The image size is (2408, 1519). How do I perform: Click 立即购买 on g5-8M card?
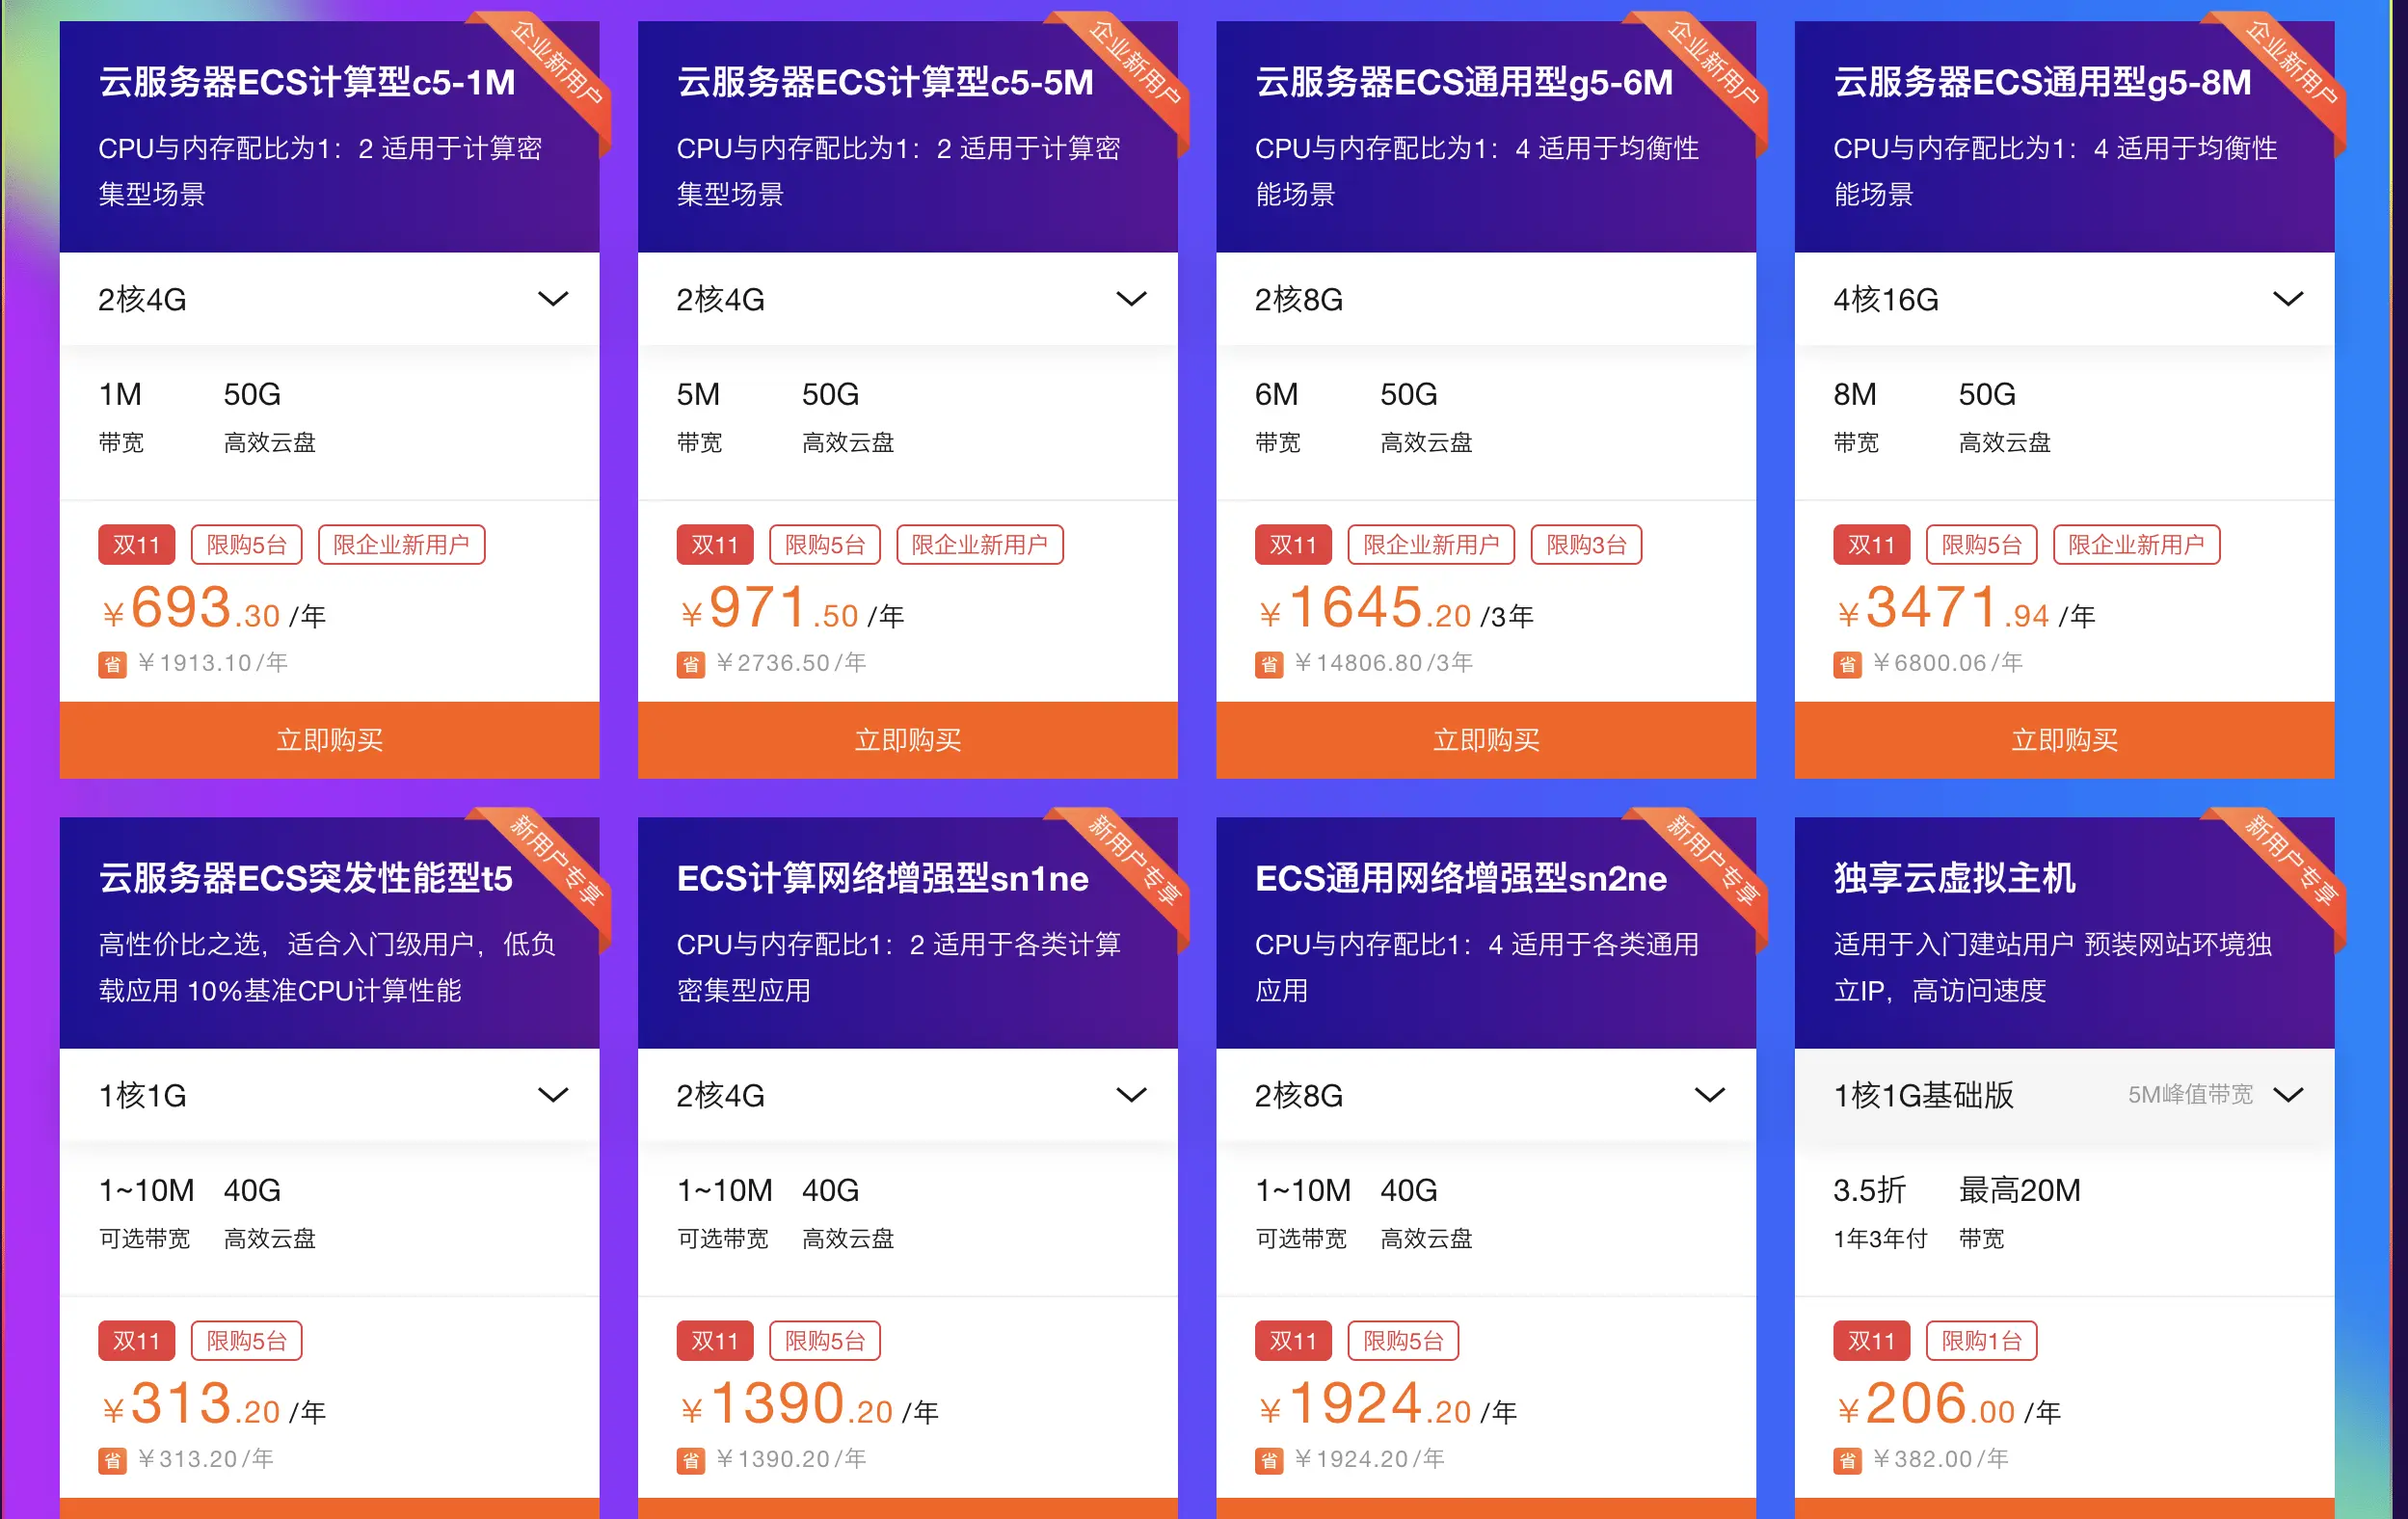(x=2063, y=740)
